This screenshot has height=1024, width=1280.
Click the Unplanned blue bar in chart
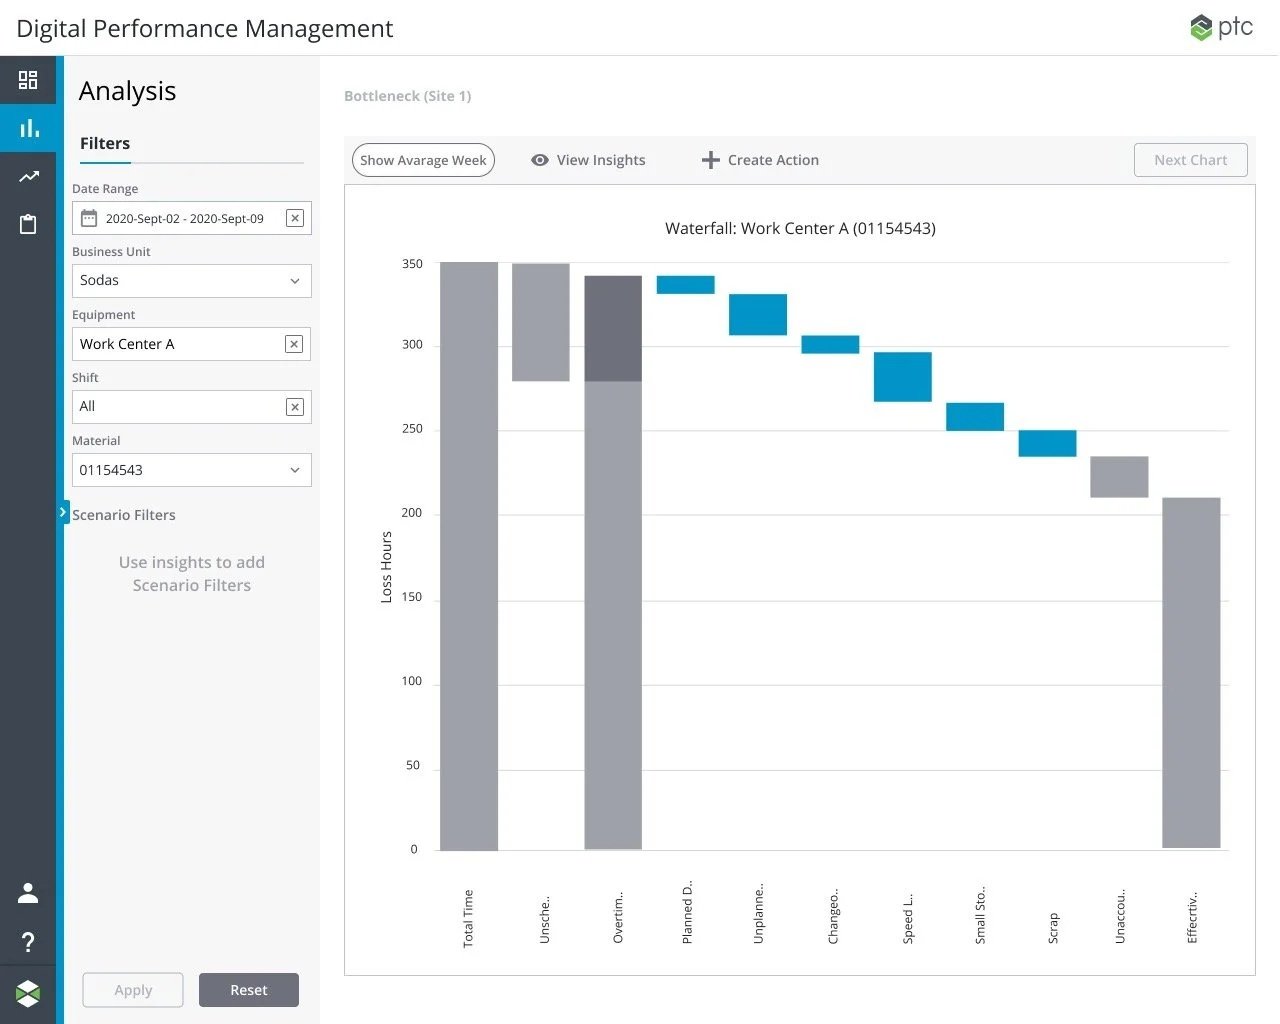758,314
